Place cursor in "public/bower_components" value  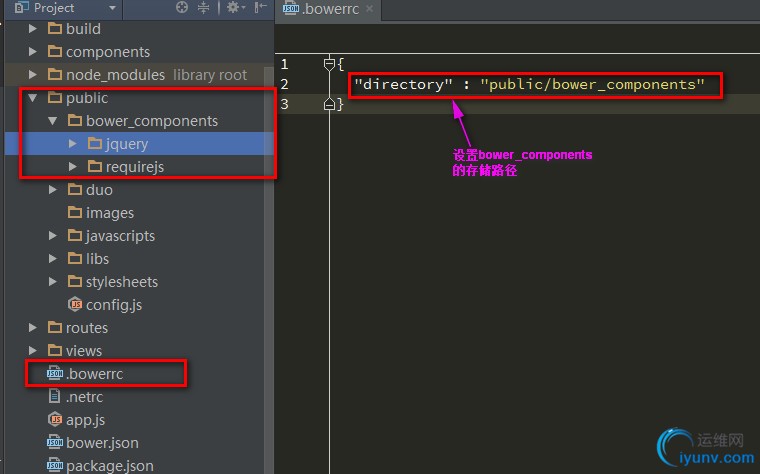click(x=592, y=84)
